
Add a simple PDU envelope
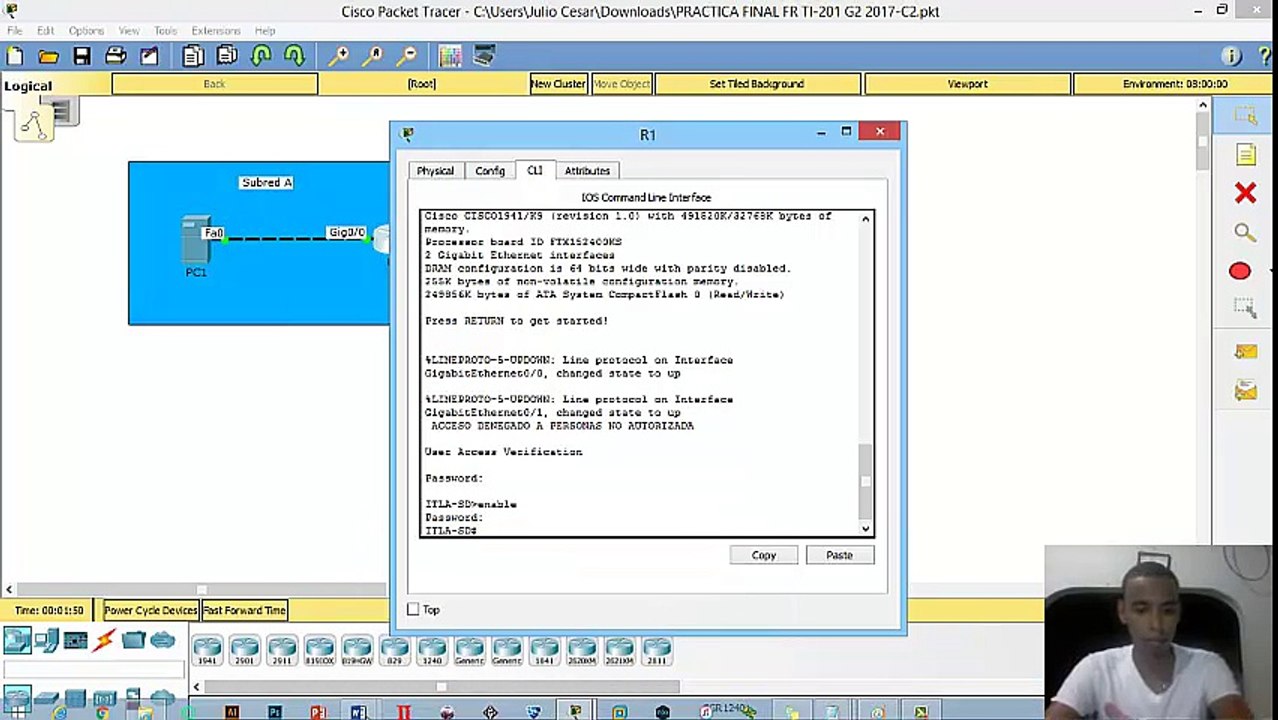tap(1245, 351)
